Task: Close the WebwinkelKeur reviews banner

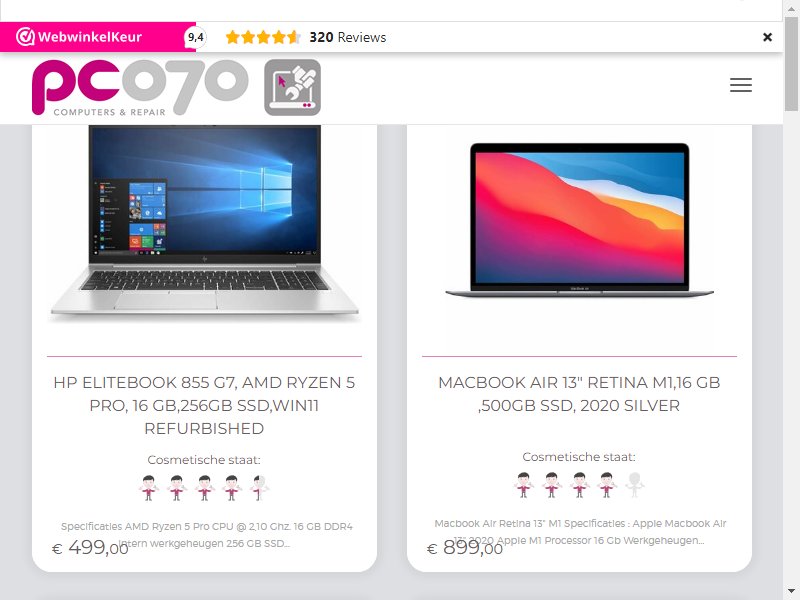Action: click(x=767, y=37)
